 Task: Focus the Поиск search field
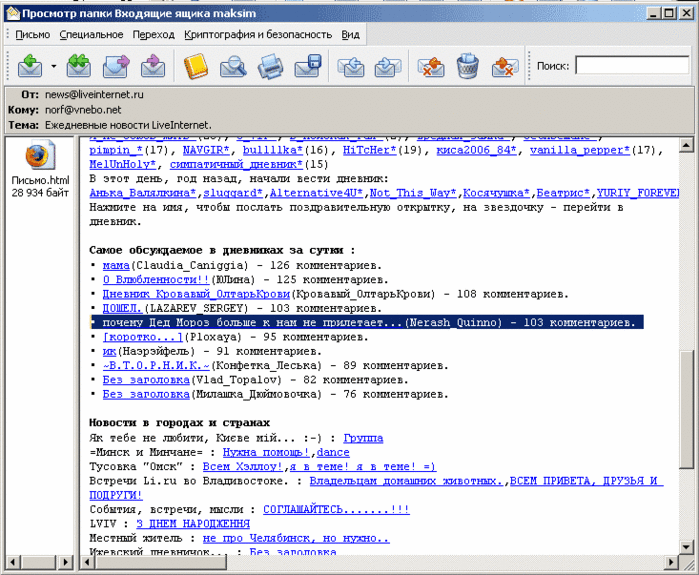633,66
